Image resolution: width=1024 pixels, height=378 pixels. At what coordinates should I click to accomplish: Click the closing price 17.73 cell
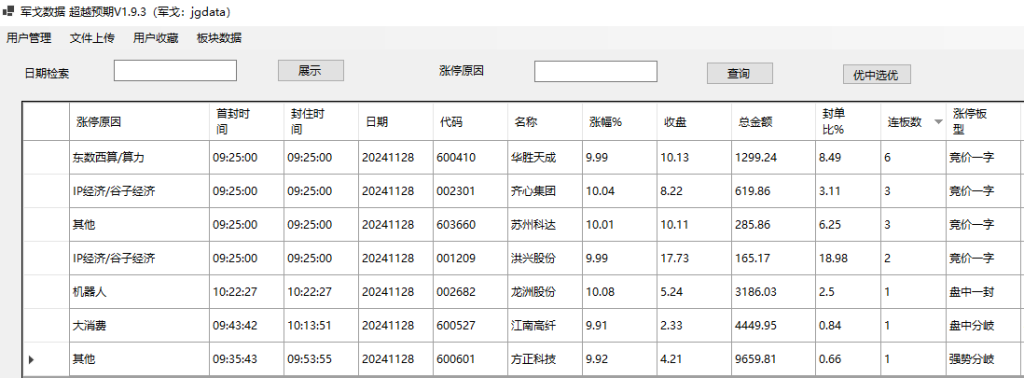694,259
